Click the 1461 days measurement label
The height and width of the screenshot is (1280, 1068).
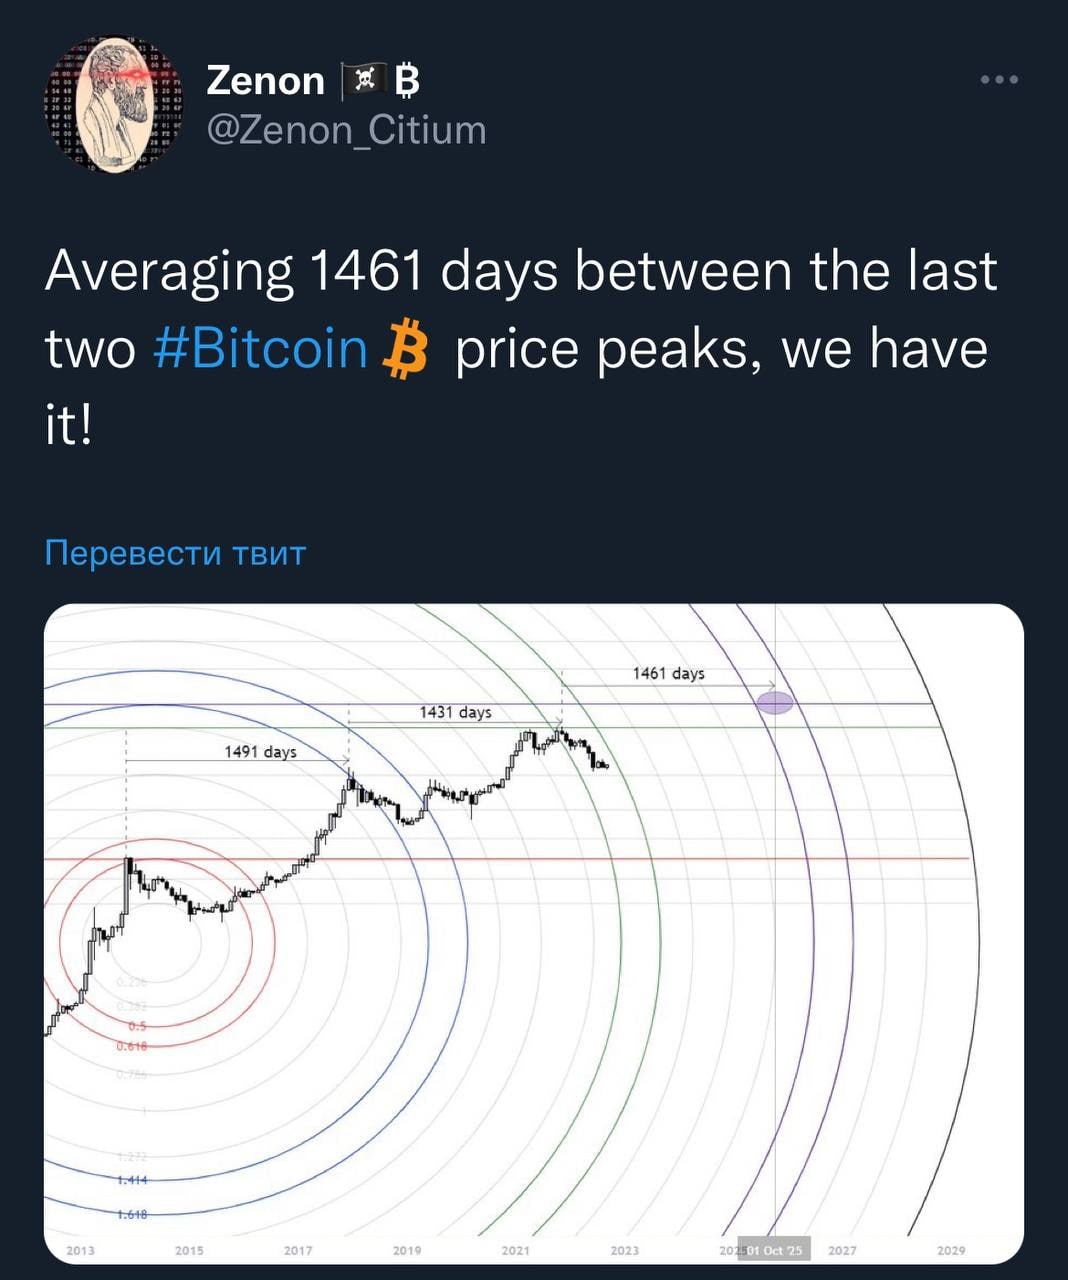tap(668, 673)
